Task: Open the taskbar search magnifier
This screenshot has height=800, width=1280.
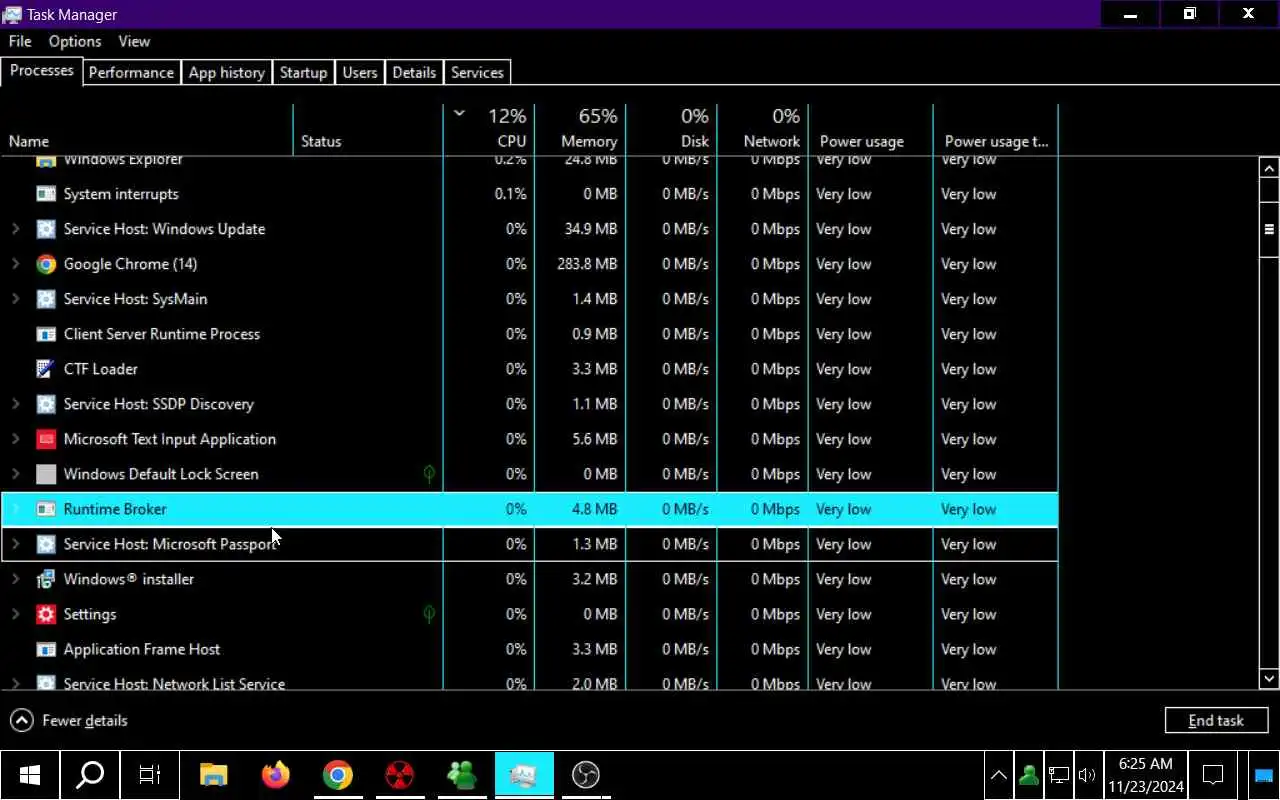Action: pyautogui.click(x=90, y=775)
